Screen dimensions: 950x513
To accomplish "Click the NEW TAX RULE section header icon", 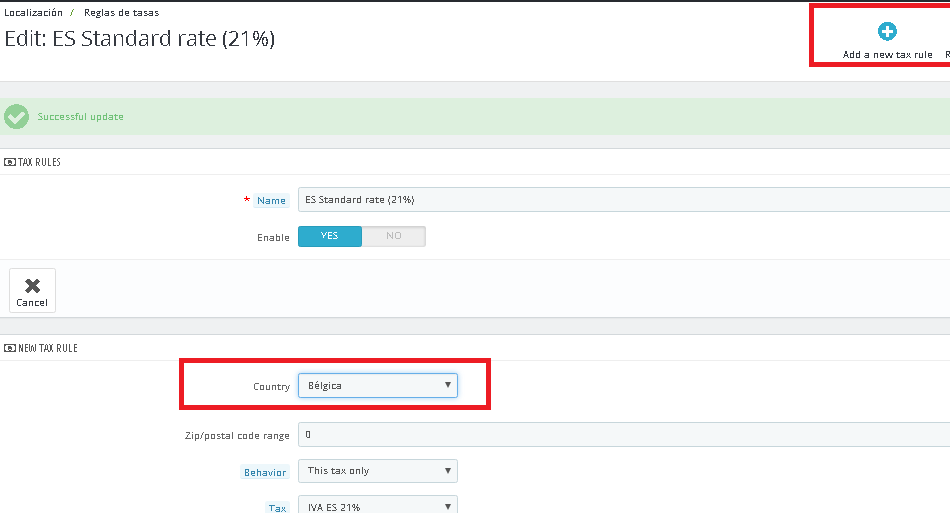I will pos(10,348).
